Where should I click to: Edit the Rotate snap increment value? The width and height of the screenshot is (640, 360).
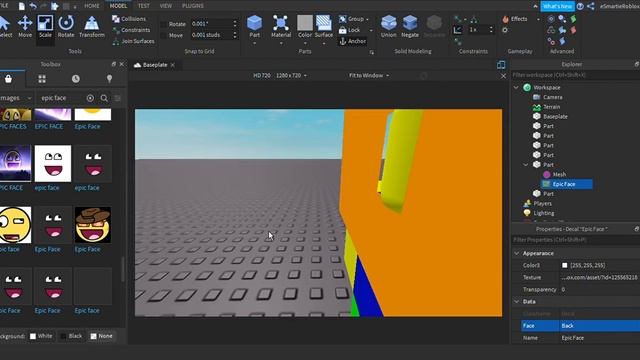(211, 24)
